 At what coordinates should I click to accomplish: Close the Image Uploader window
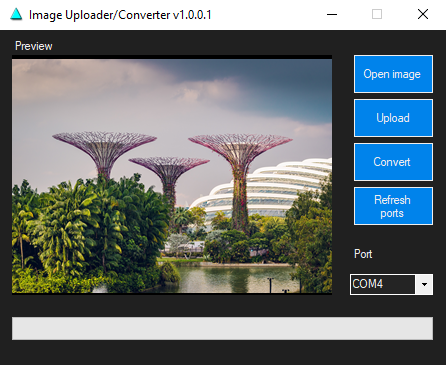pos(423,14)
